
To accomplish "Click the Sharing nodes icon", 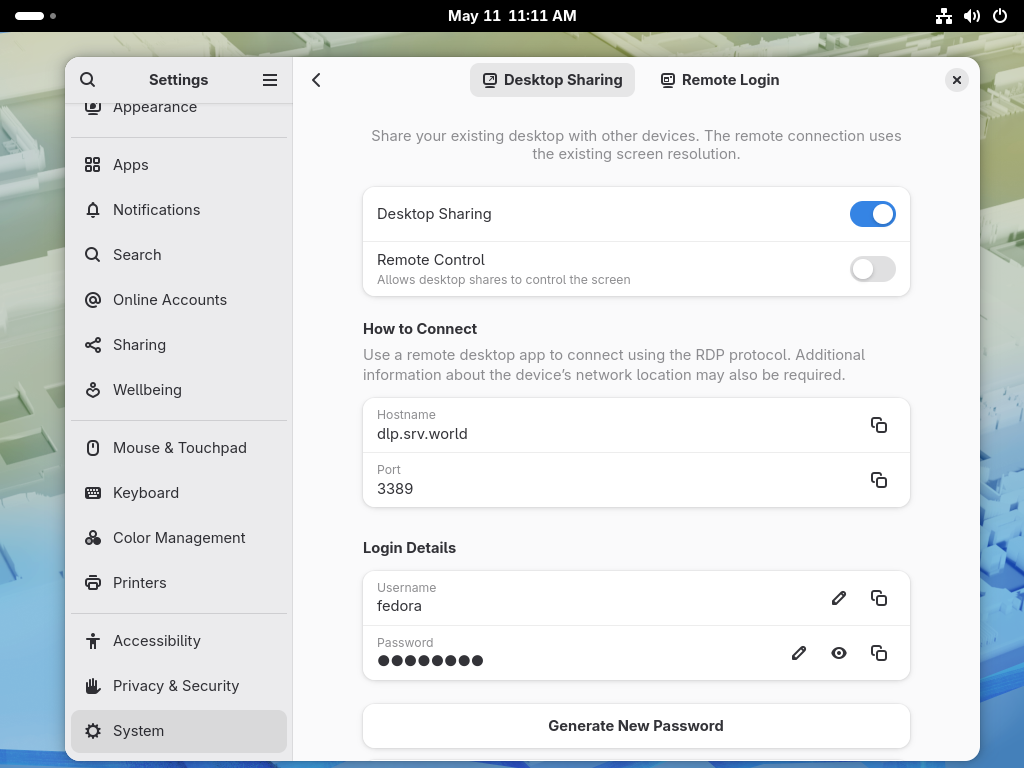I will (93, 345).
